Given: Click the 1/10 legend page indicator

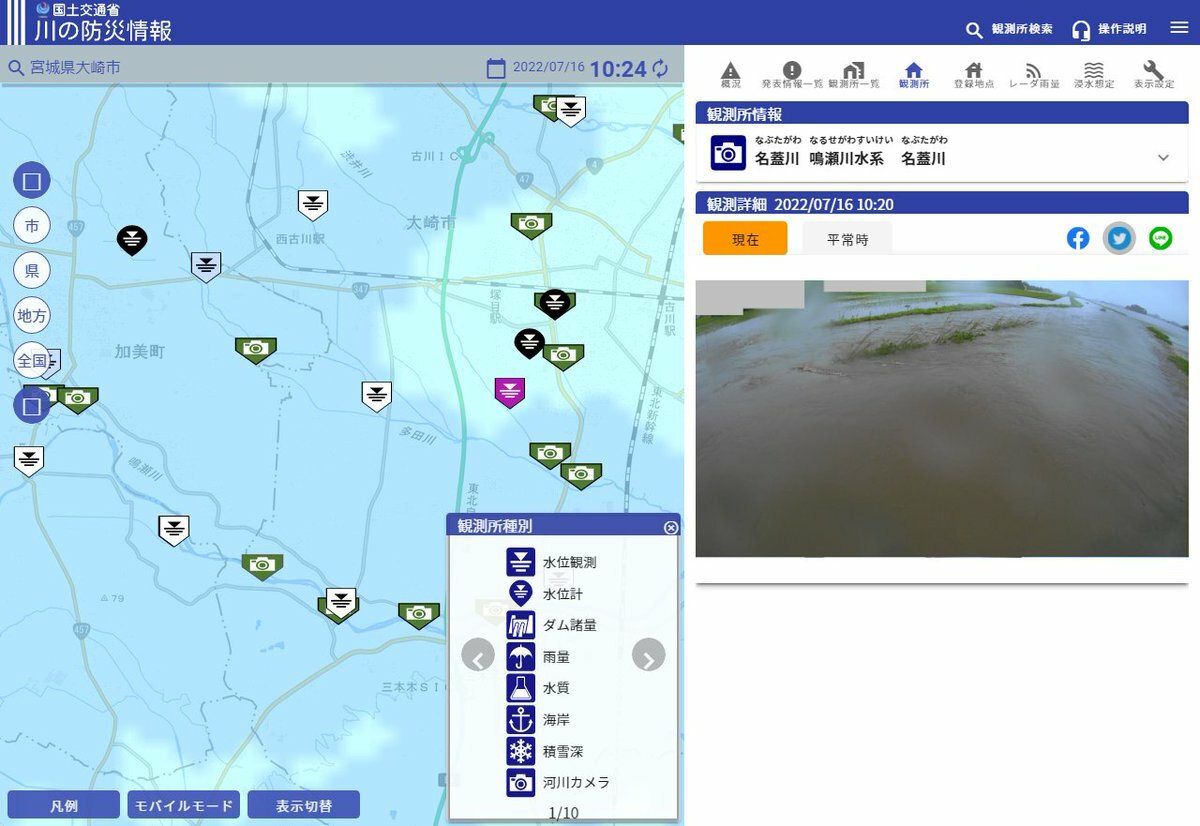Looking at the screenshot, I should pyautogui.click(x=564, y=813).
